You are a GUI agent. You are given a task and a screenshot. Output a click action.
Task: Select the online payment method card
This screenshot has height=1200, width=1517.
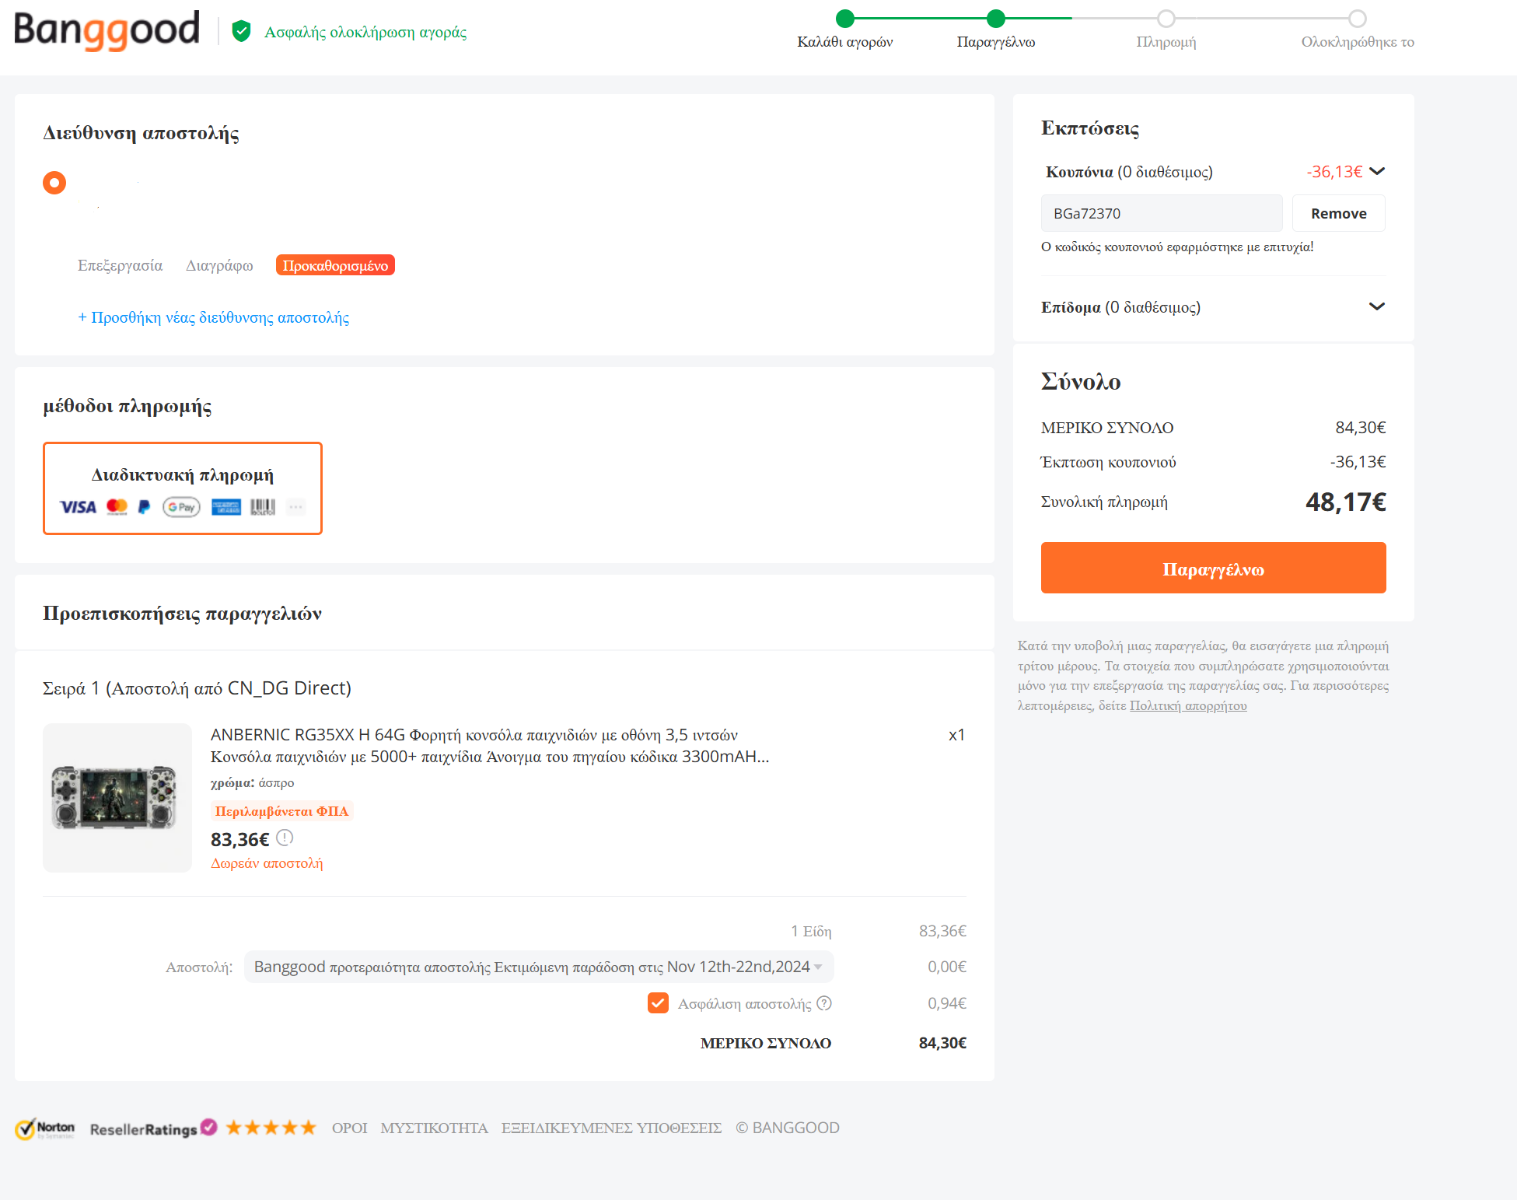[x=183, y=488]
